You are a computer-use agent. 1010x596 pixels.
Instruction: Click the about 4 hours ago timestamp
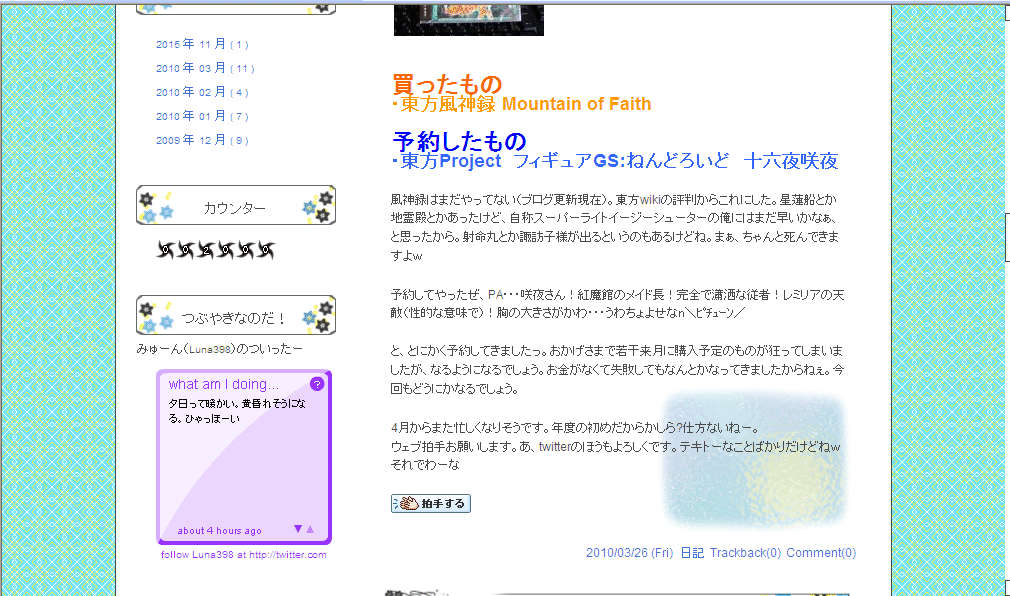(x=220, y=531)
